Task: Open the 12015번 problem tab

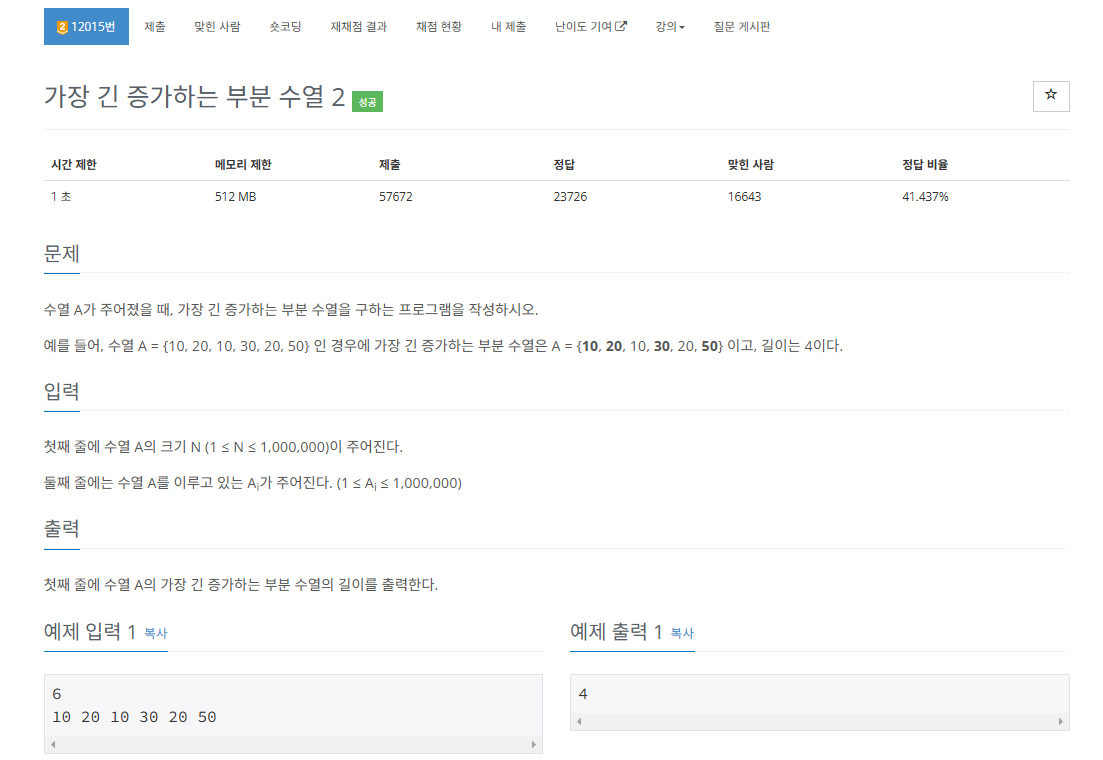Action: 86,27
